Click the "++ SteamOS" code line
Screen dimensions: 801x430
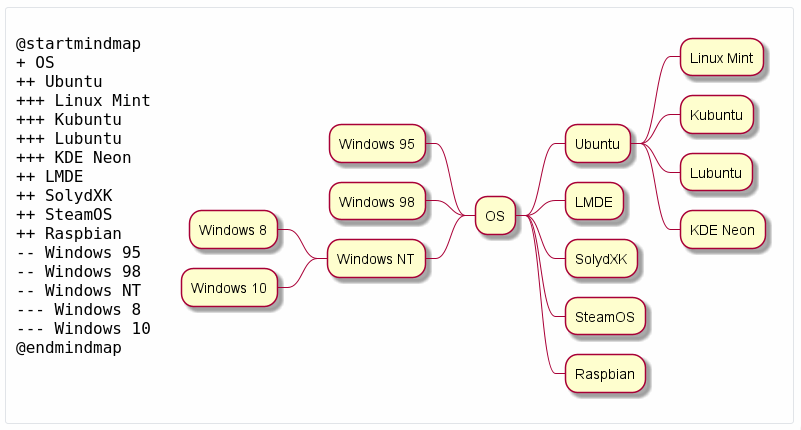click(x=64, y=214)
